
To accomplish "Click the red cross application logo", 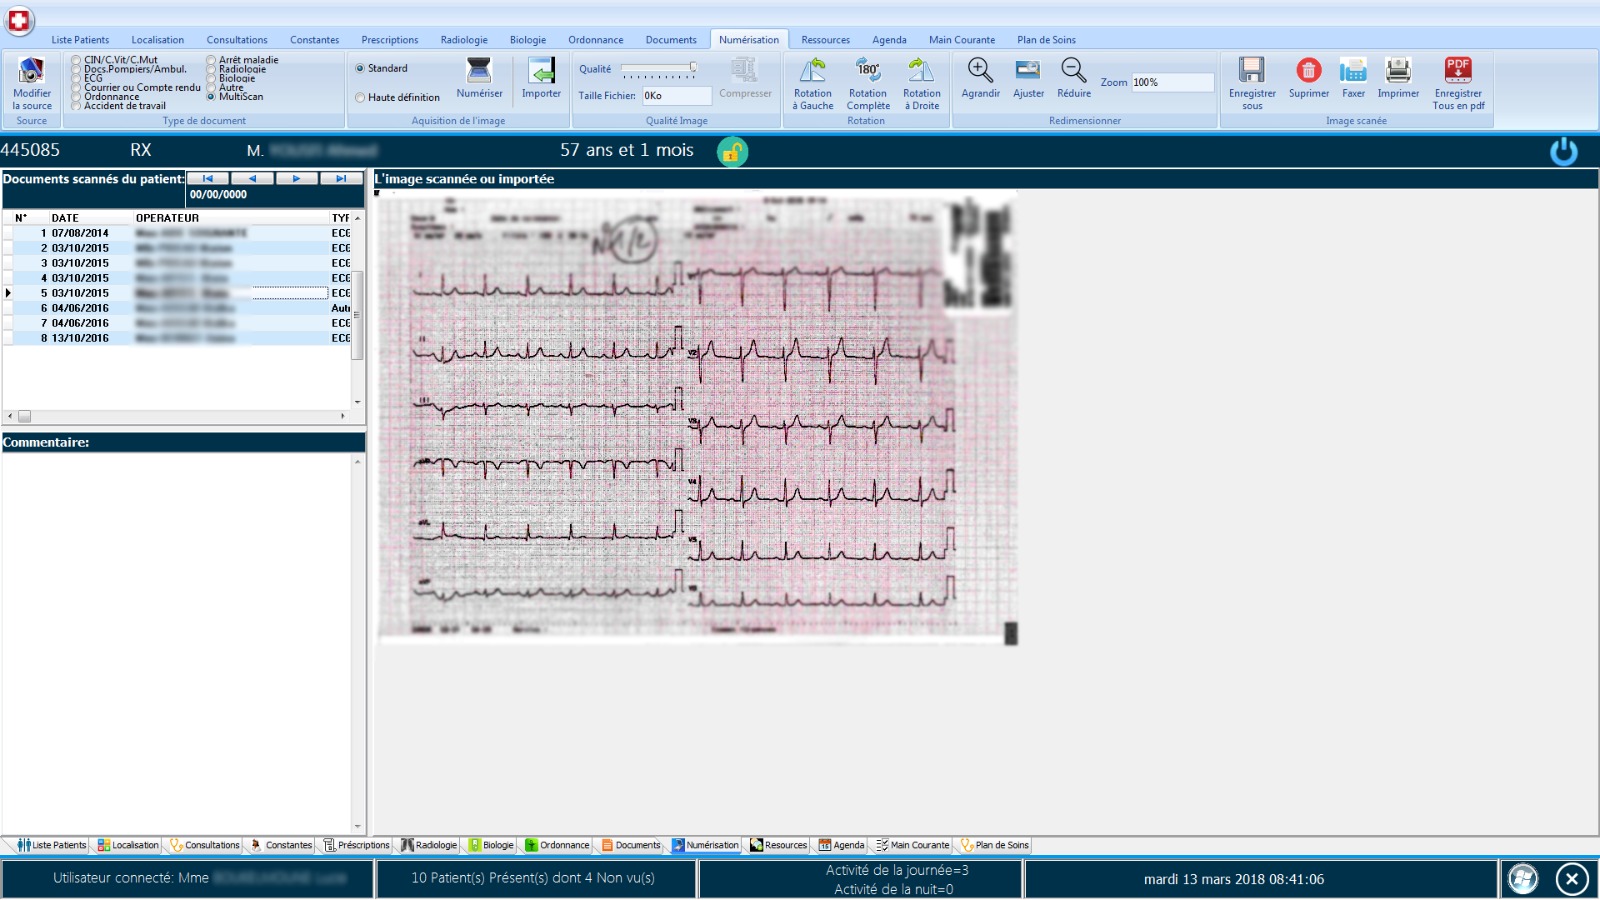I will [19, 19].
